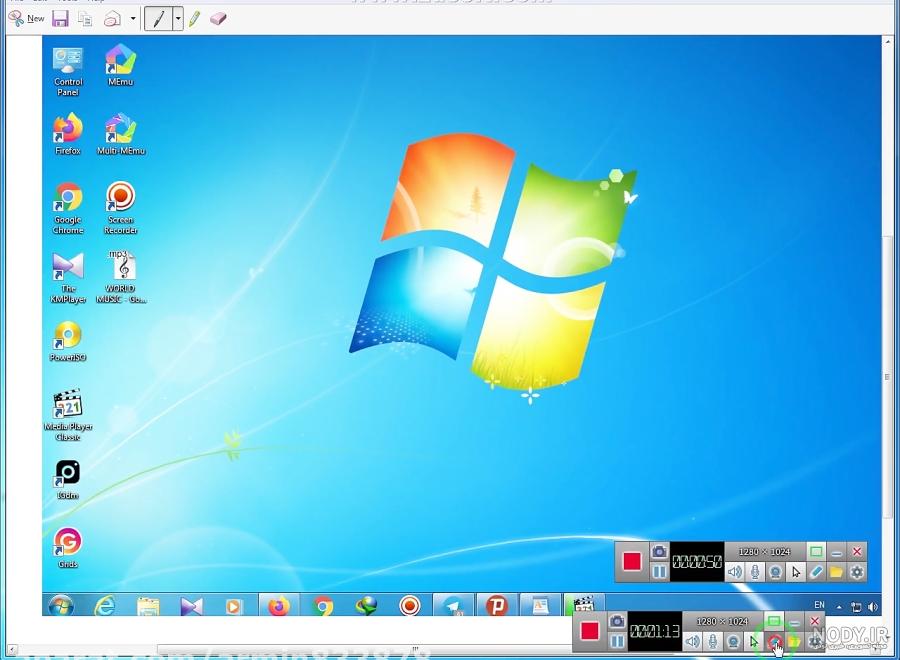Image resolution: width=900 pixels, height=660 pixels.
Task: Stop recording on the 00:01:13 recorder
Action: point(589,631)
